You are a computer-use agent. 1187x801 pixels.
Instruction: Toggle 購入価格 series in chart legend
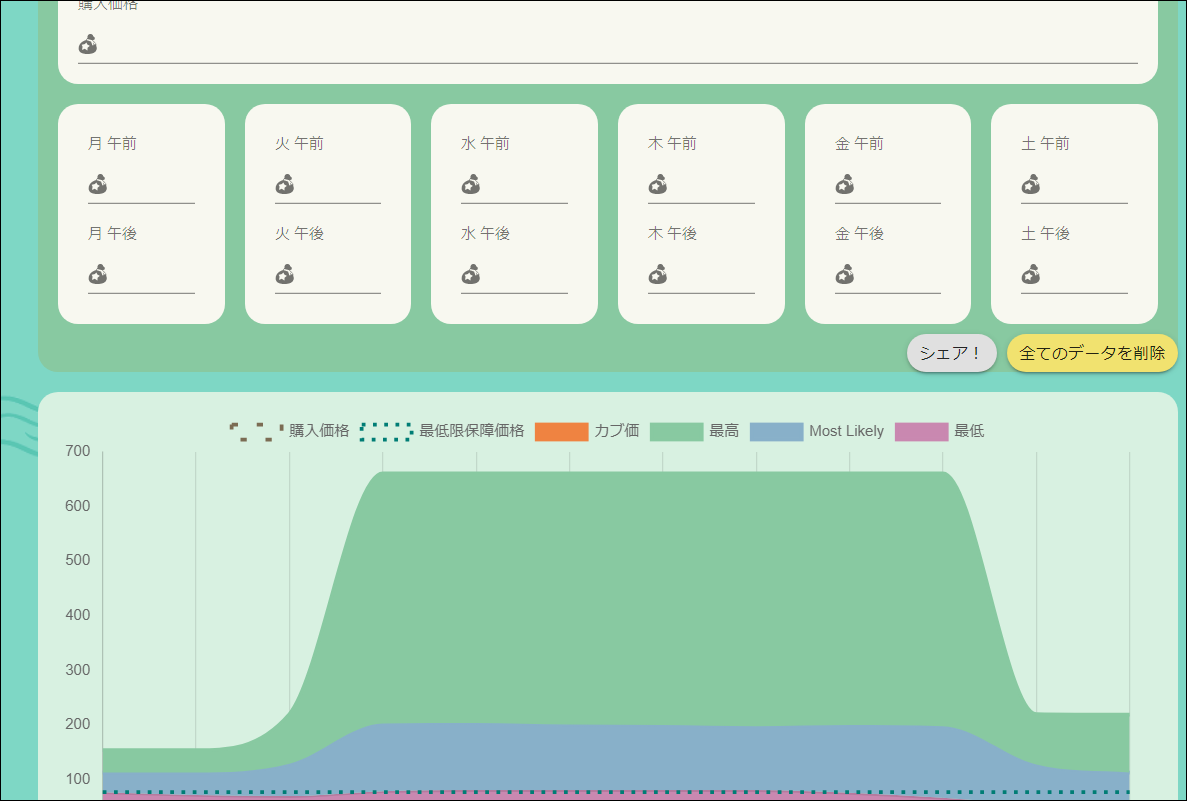pos(289,431)
